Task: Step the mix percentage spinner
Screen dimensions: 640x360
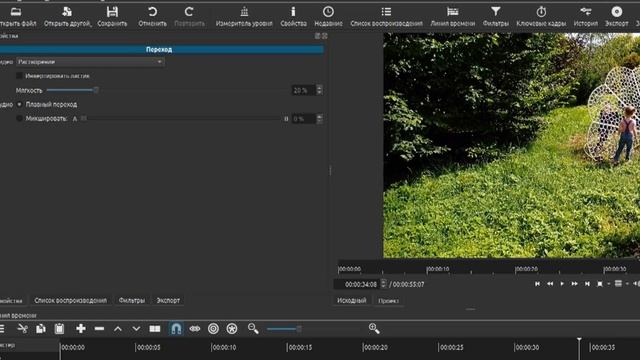Action: point(320,119)
